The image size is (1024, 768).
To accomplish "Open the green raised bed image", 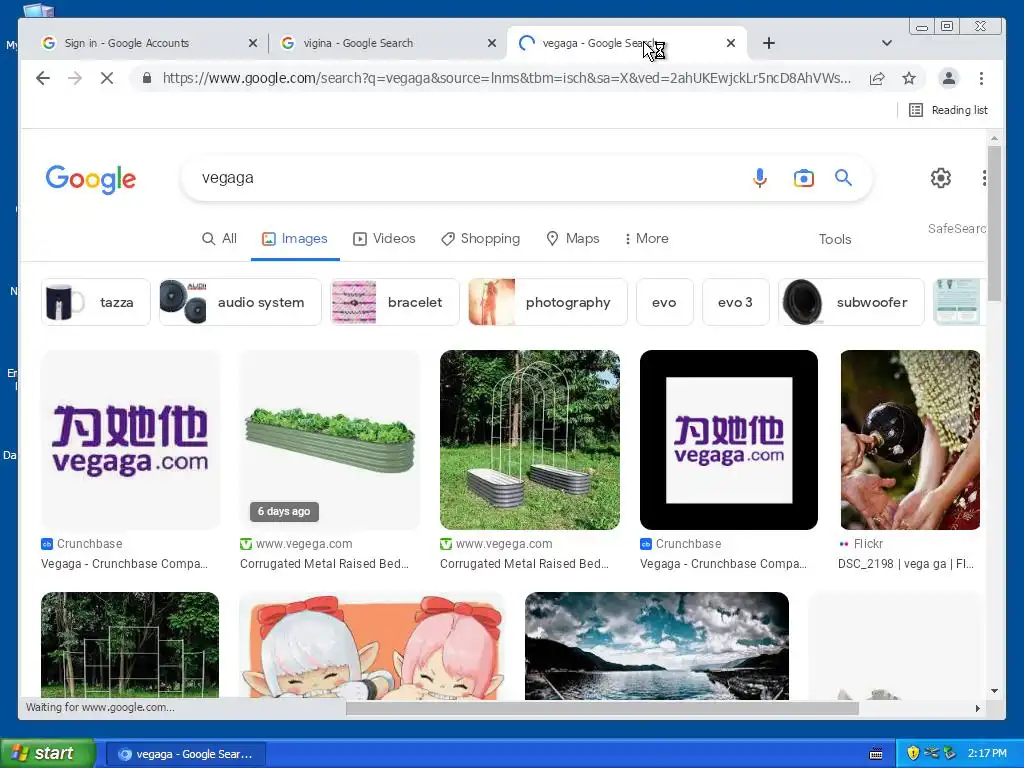I will pos(330,440).
